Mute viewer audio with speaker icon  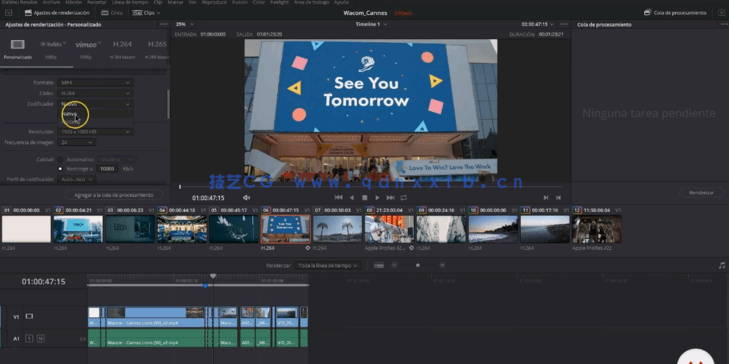point(246,198)
